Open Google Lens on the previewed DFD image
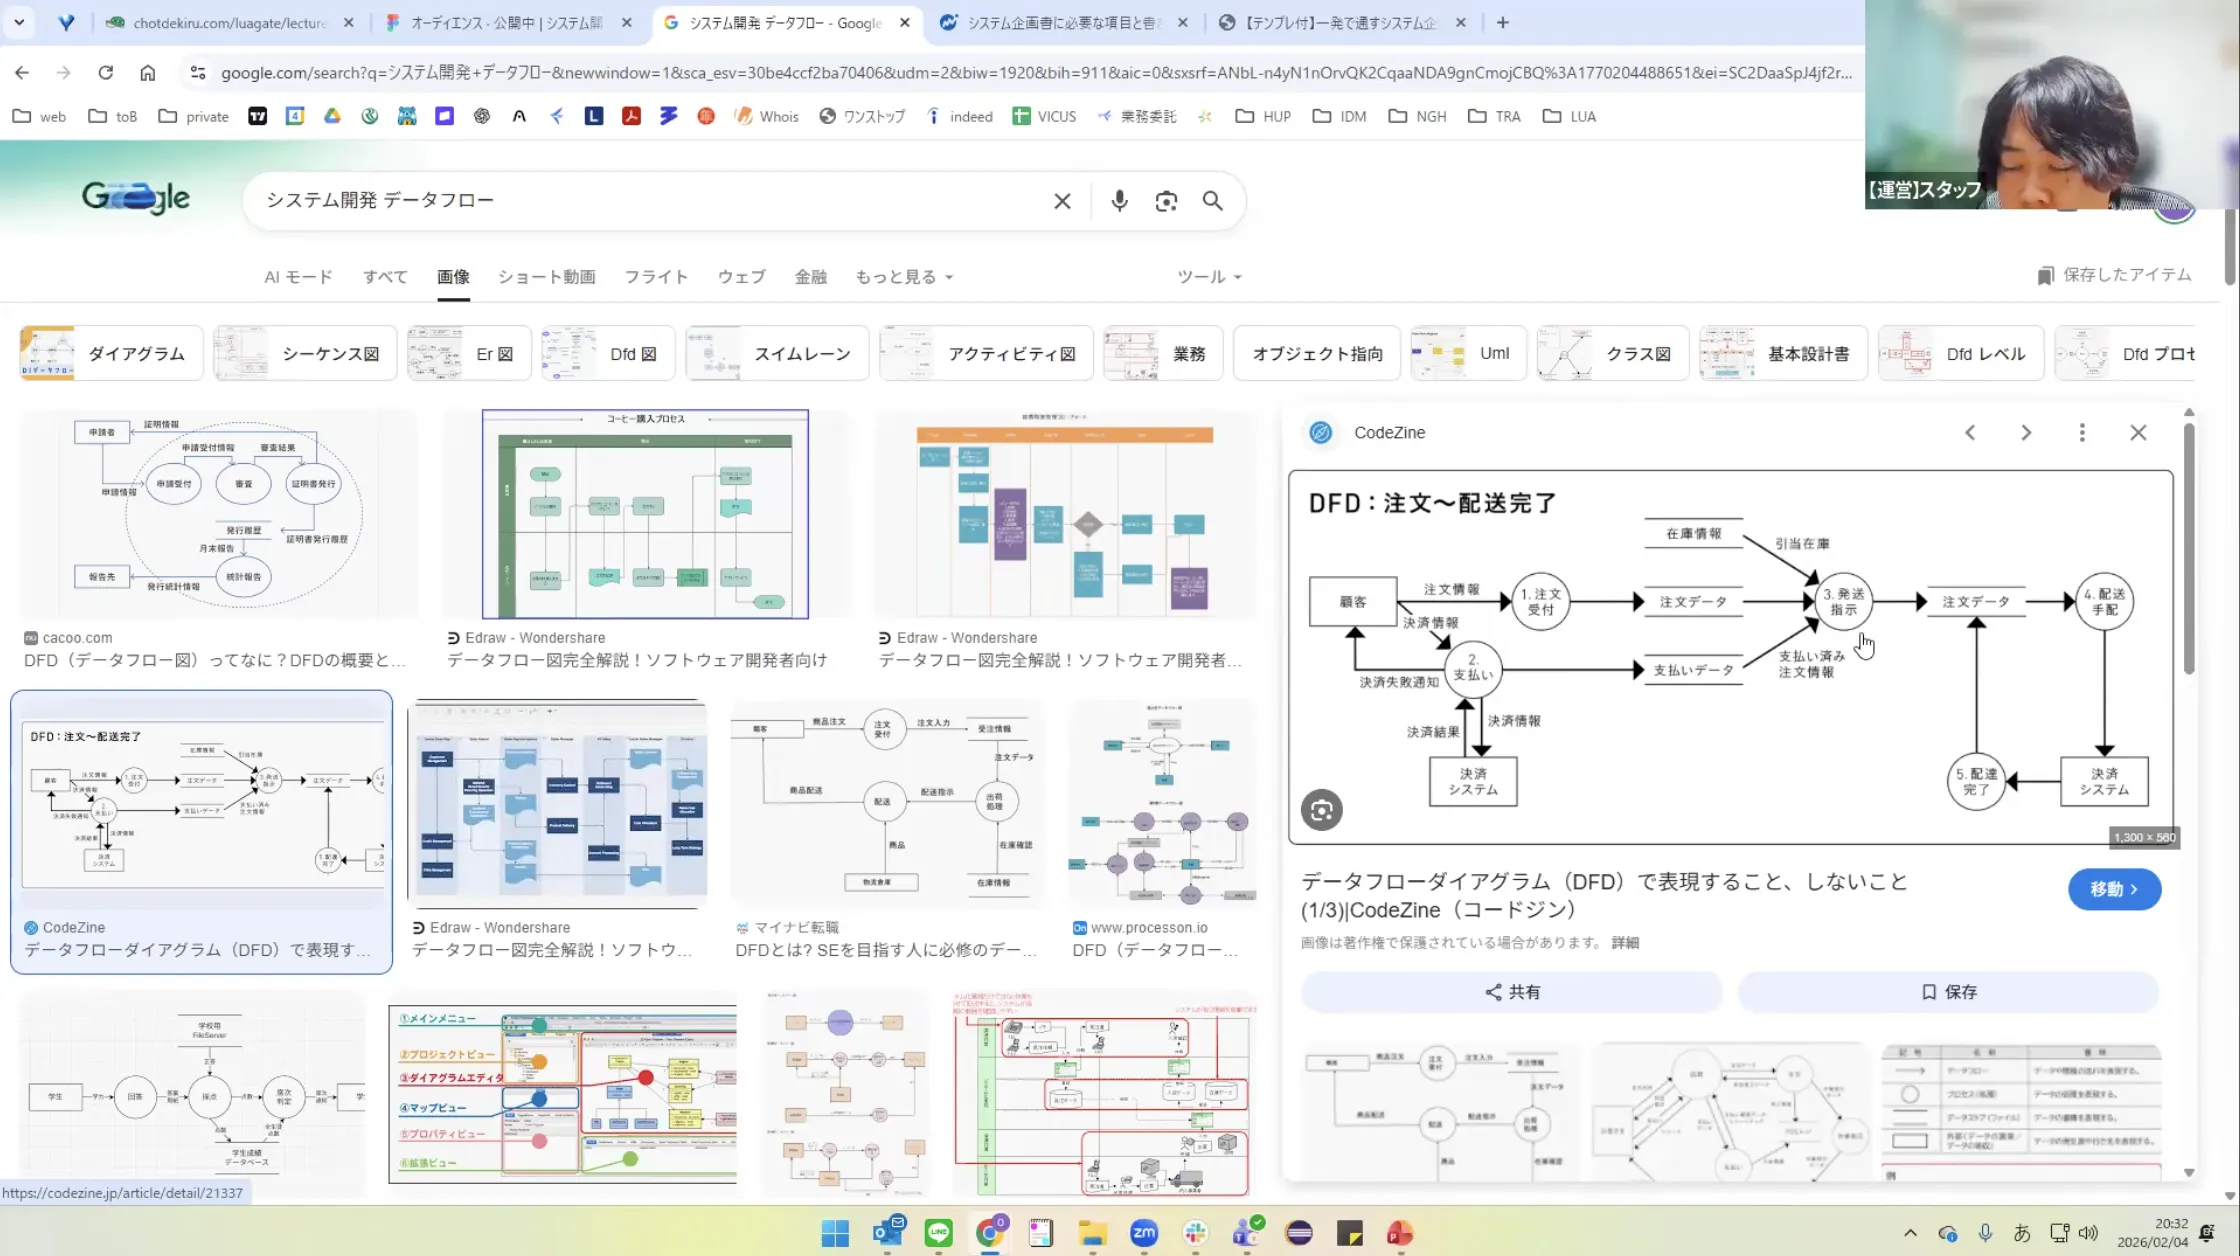2240x1256 pixels. (x=1321, y=810)
